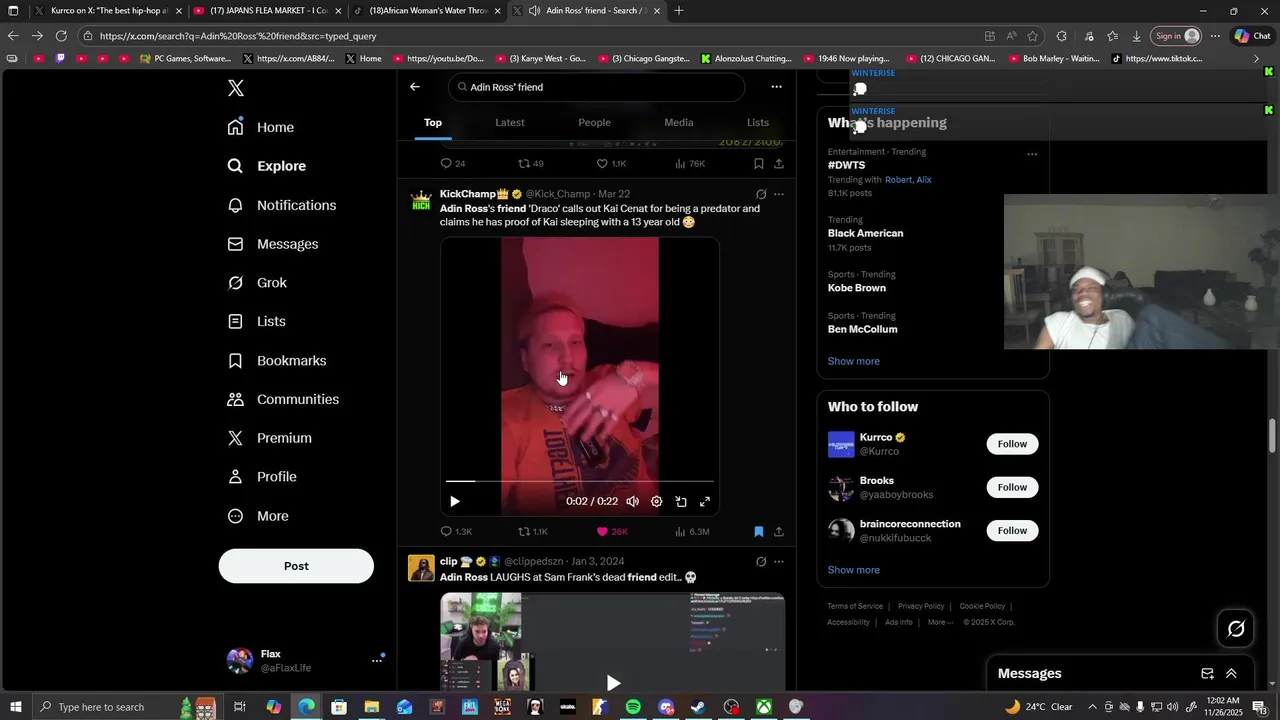Open Bookmarks in the sidebar
This screenshot has width=1280, height=720.
click(x=277, y=360)
